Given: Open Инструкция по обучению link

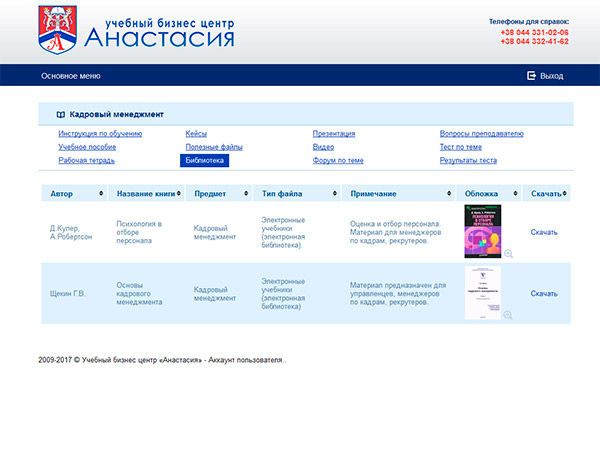Looking at the screenshot, I should 100,133.
